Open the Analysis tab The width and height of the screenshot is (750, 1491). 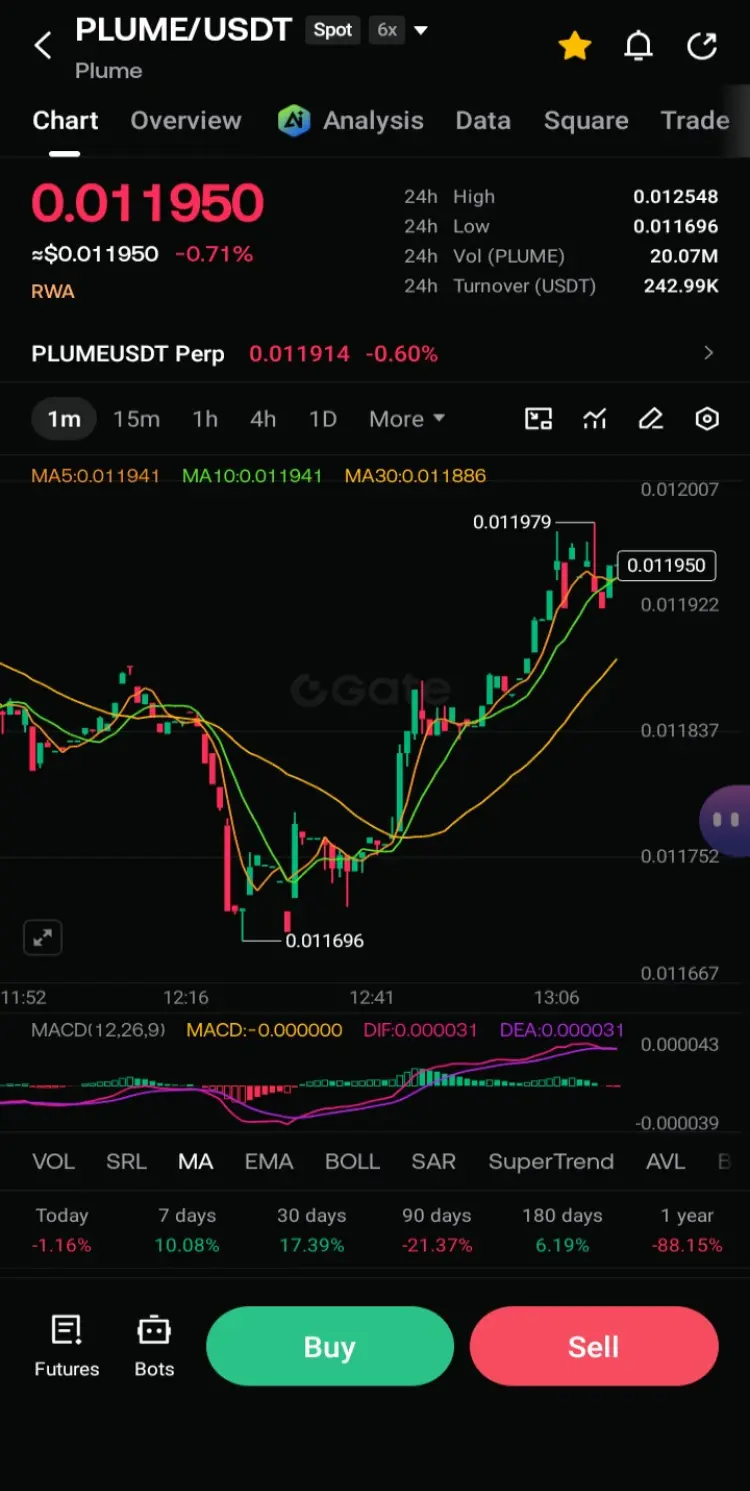(373, 121)
